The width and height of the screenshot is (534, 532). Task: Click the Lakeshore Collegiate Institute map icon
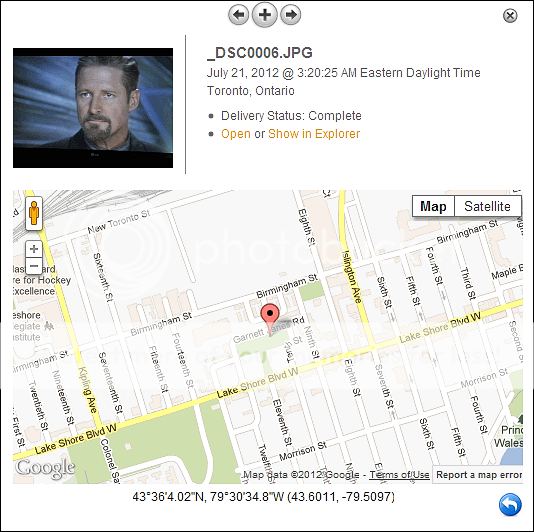click(x=49, y=326)
